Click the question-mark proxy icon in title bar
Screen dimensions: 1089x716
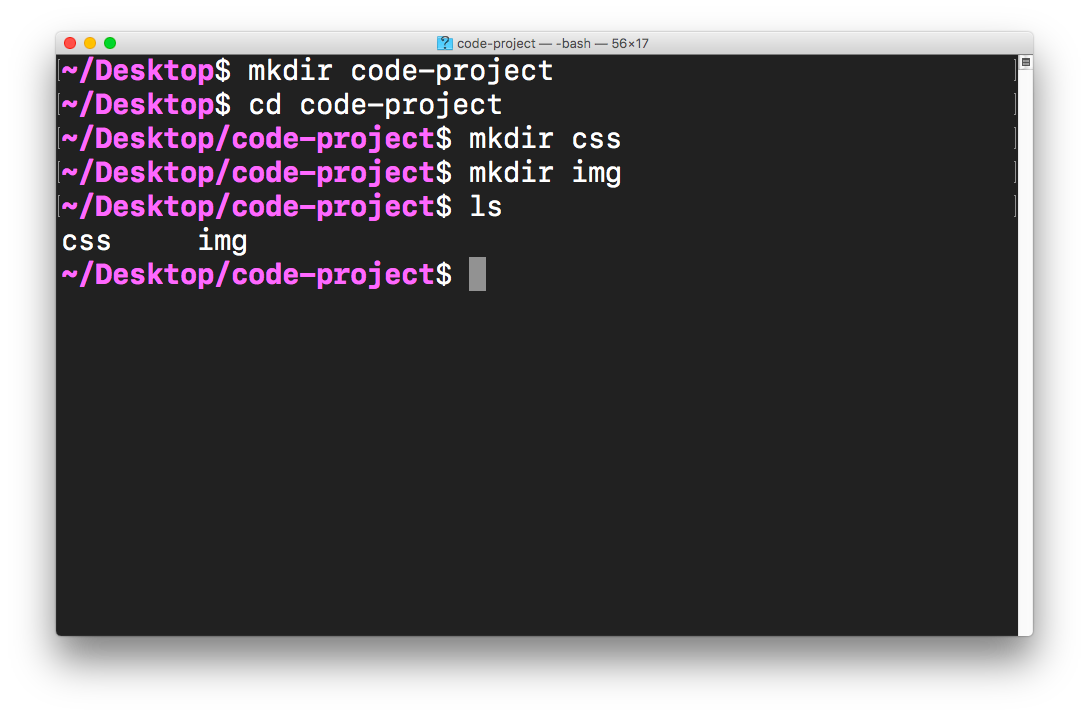(443, 43)
